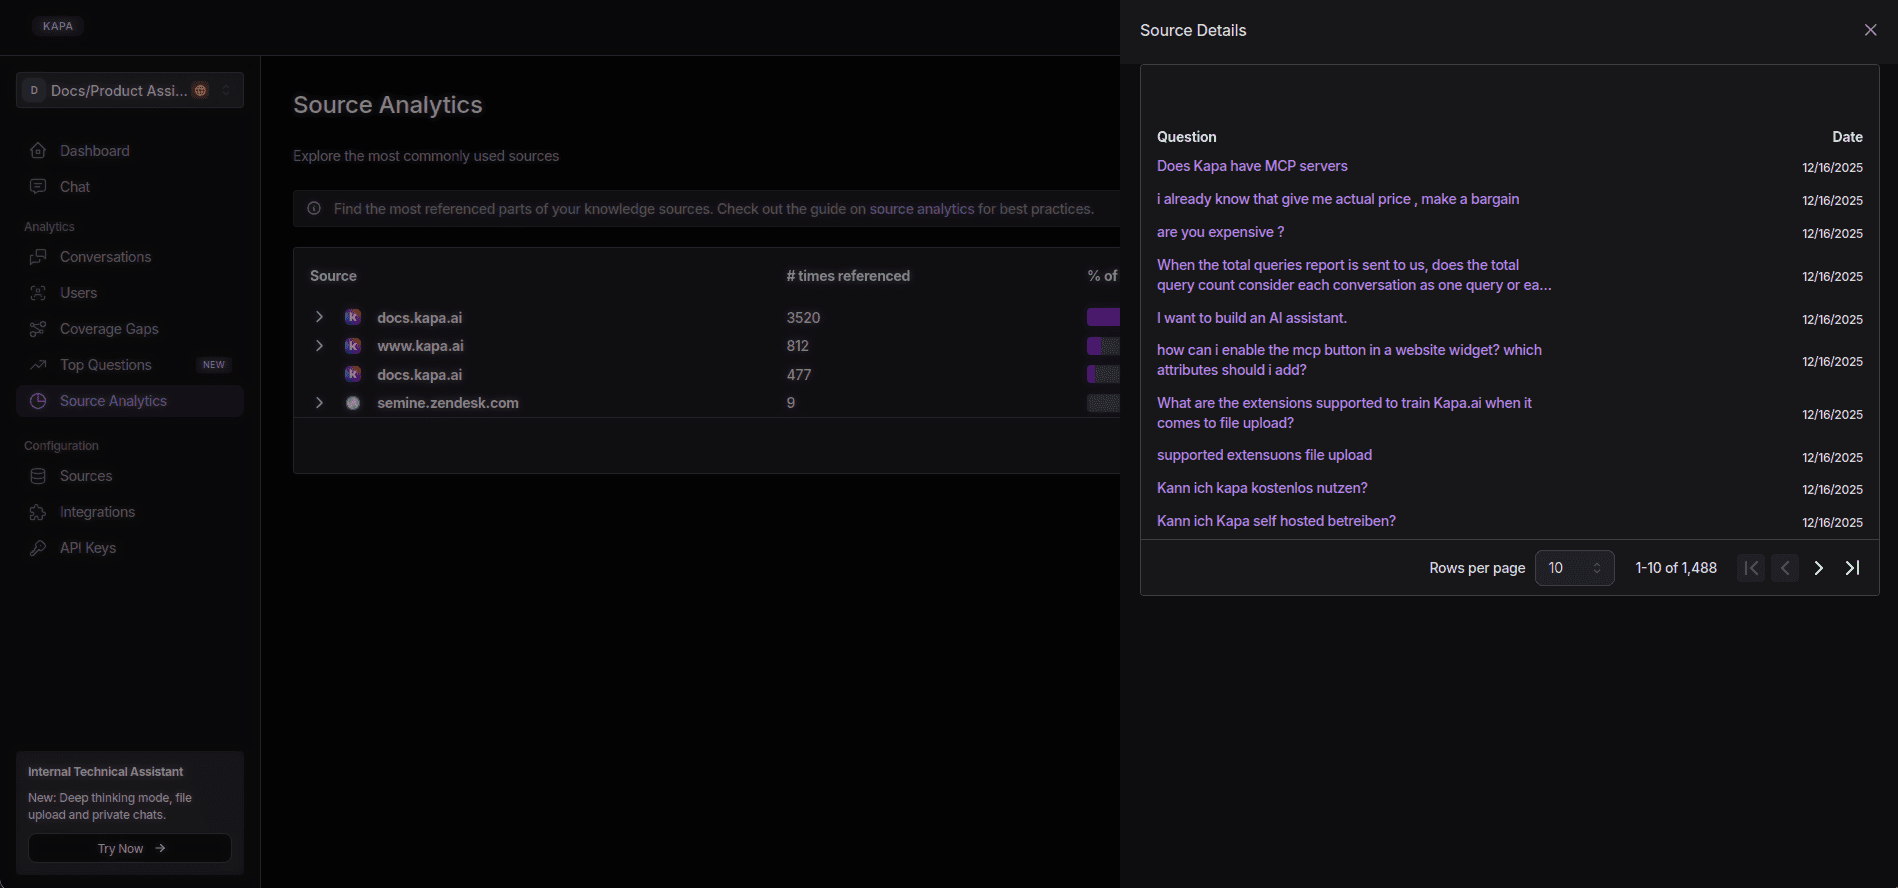Click the Chat bubble icon
This screenshot has height=888, width=1898.
point(38,187)
